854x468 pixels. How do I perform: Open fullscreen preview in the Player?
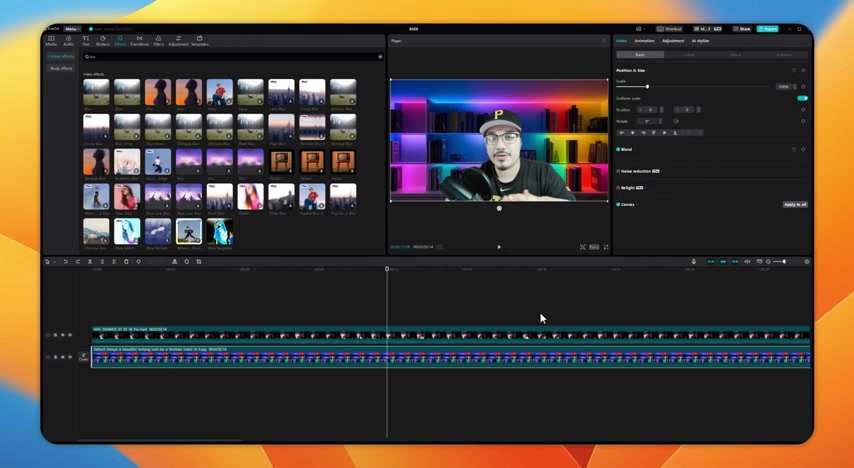pyautogui.click(x=606, y=247)
